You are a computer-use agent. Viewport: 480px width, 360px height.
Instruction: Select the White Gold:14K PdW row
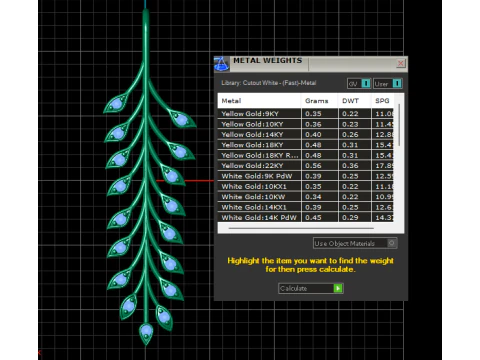tap(306, 217)
